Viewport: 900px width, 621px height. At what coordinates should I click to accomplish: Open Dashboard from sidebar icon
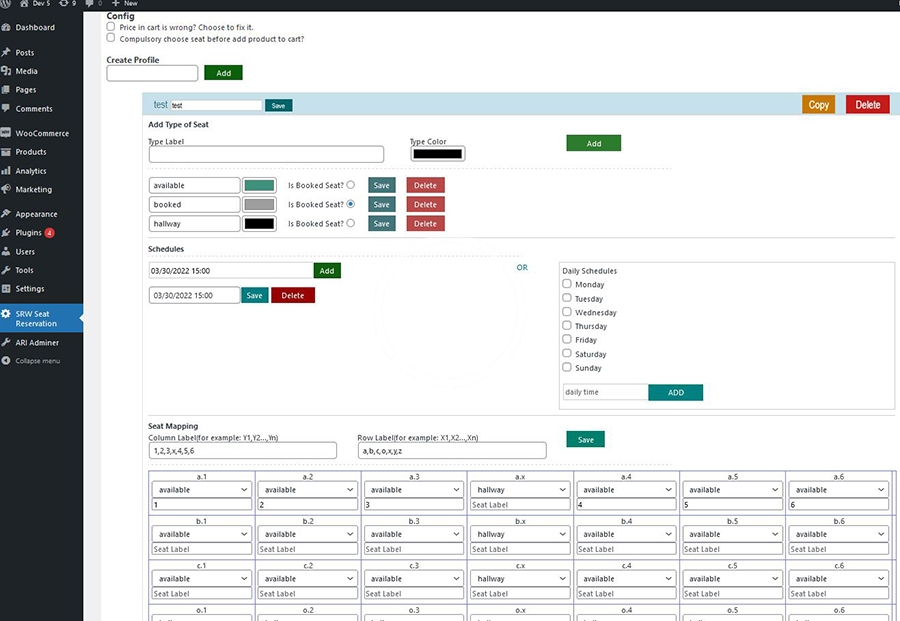point(7,27)
